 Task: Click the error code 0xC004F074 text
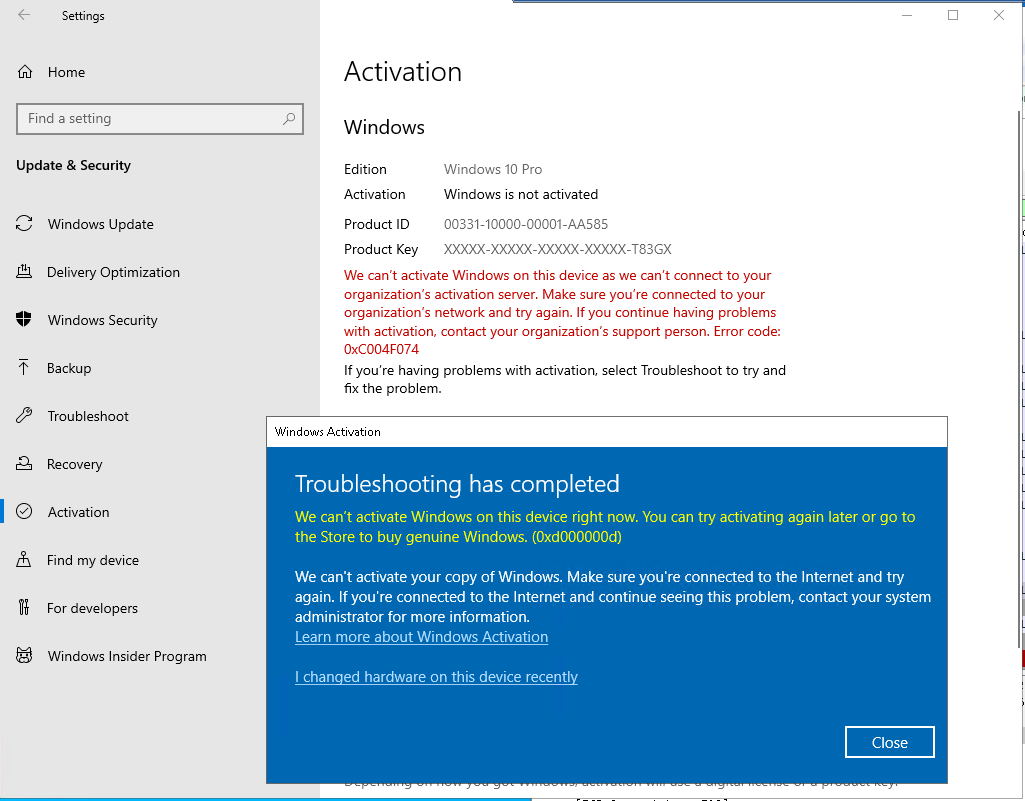point(381,349)
